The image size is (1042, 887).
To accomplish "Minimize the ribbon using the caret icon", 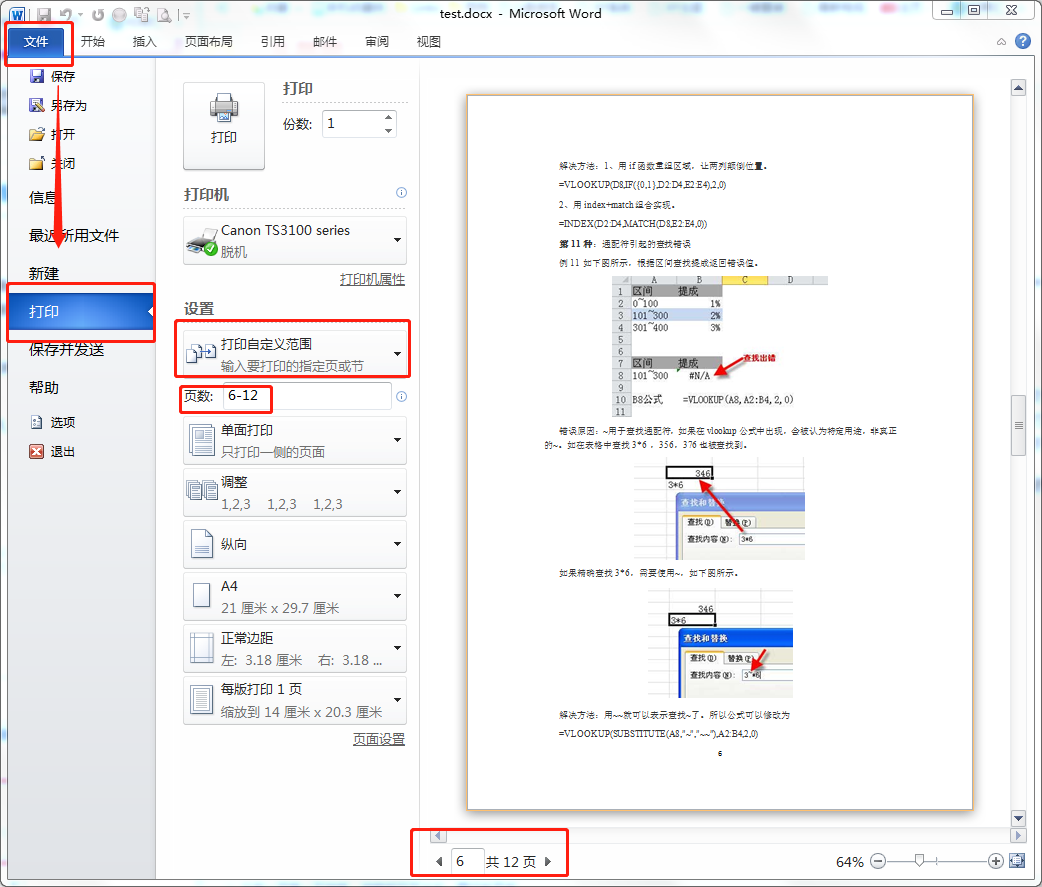I will pyautogui.click(x=1001, y=42).
